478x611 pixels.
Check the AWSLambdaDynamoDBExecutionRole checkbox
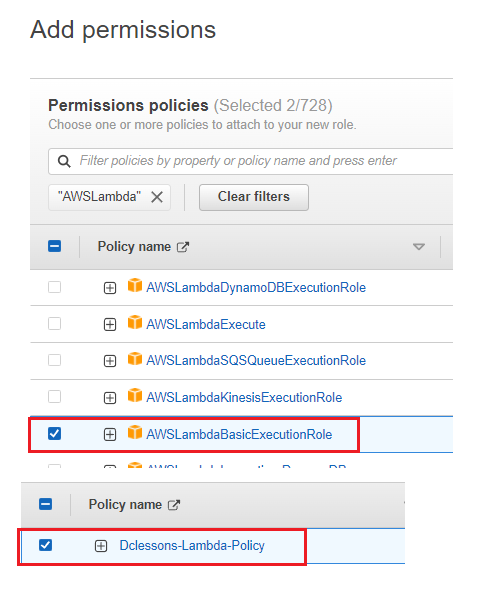[x=55, y=287]
